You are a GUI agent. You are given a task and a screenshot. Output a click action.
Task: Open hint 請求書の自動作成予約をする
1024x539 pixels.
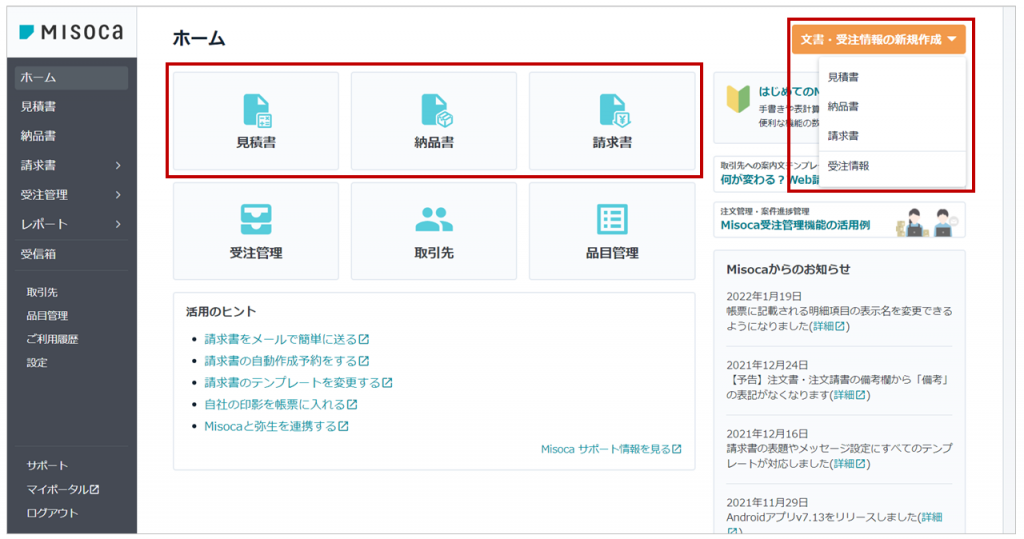point(287,361)
